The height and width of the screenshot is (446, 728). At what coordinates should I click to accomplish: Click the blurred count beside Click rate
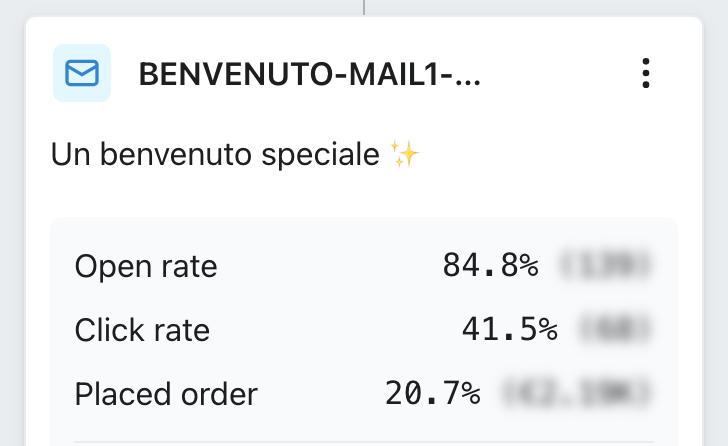click(615, 330)
